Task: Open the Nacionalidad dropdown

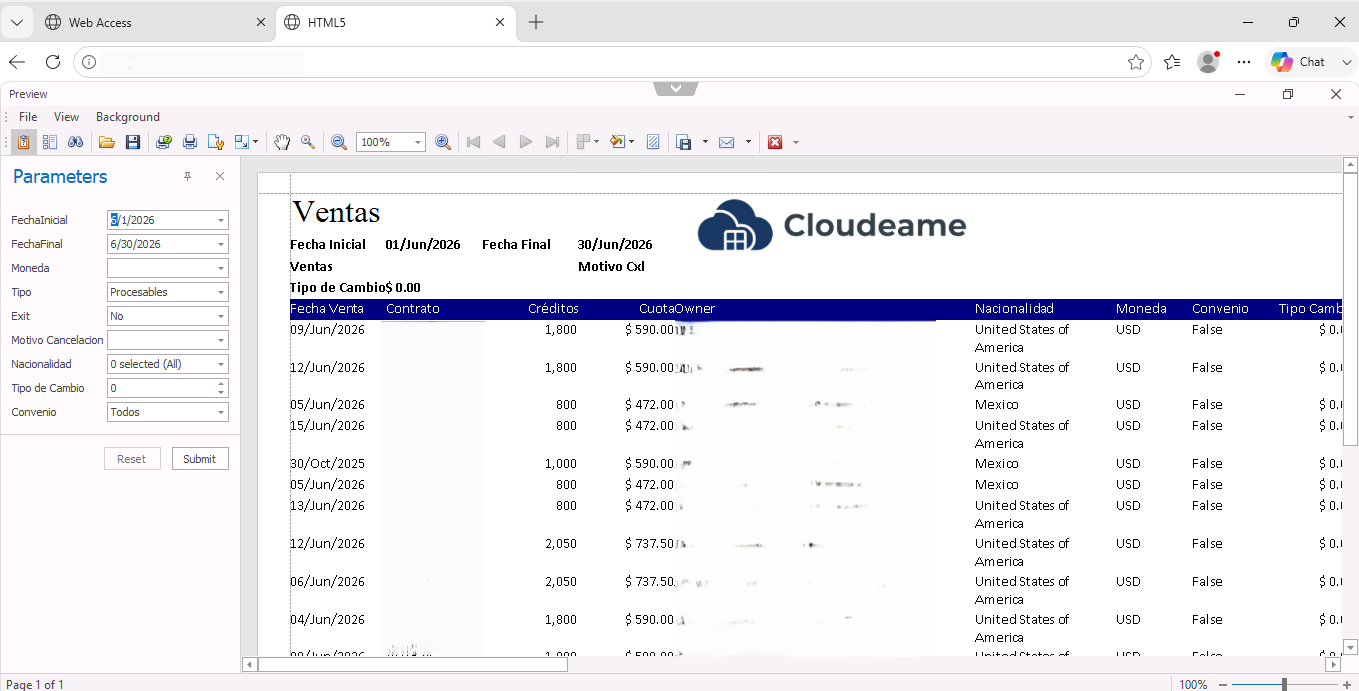Action: 220,364
